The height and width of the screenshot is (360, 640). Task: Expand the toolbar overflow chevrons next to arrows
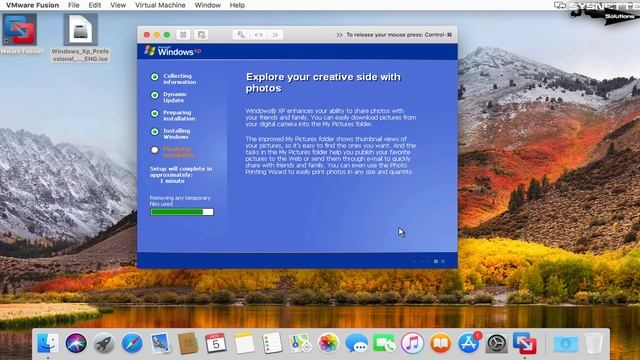pos(275,35)
